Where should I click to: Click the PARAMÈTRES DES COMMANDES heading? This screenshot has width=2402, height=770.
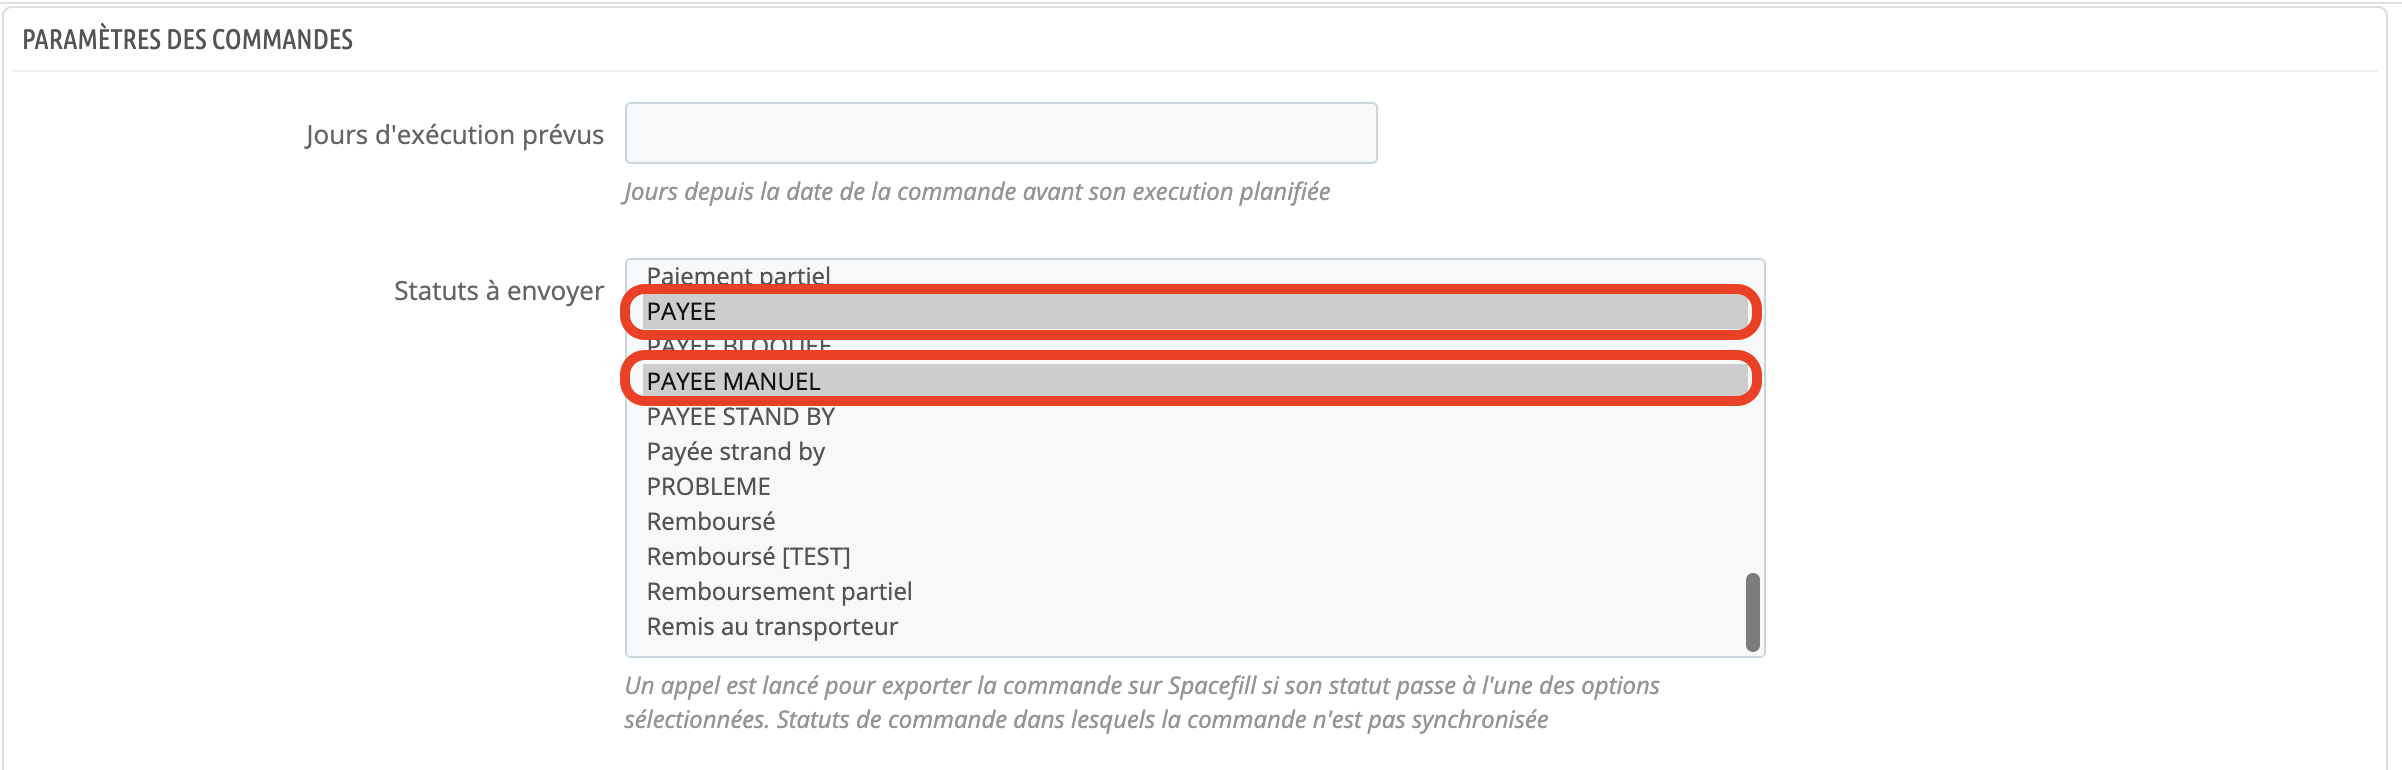click(188, 40)
